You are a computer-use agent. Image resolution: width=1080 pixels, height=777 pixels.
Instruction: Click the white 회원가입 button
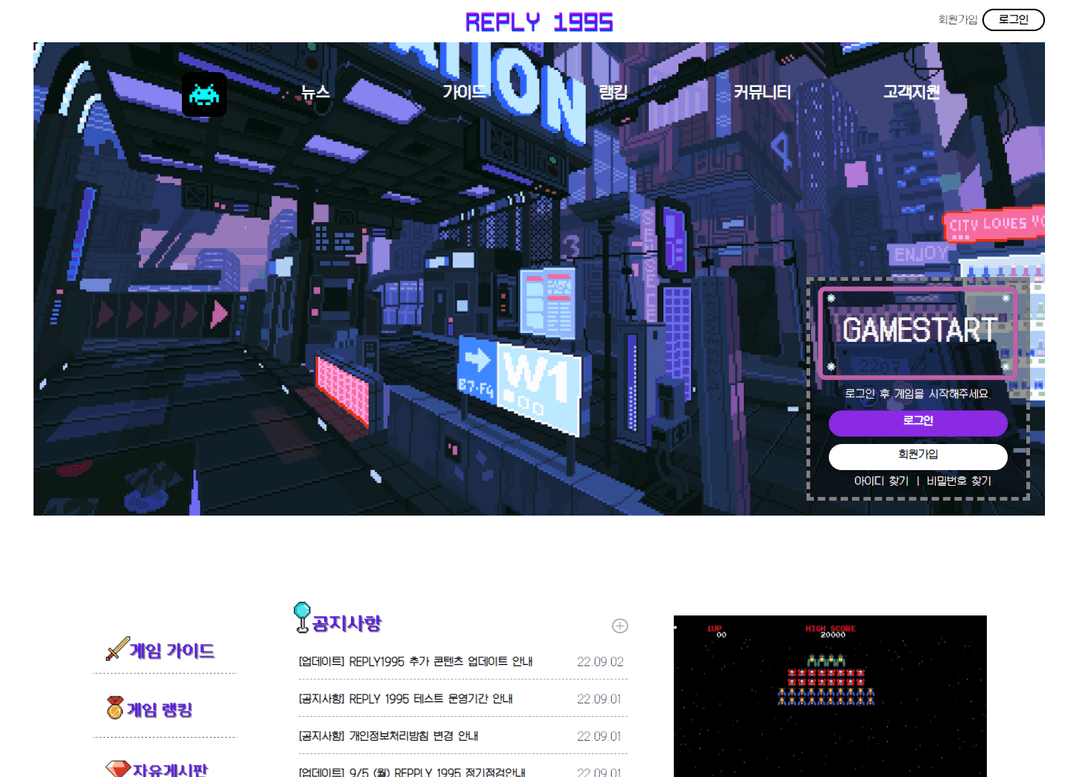[x=917, y=455]
